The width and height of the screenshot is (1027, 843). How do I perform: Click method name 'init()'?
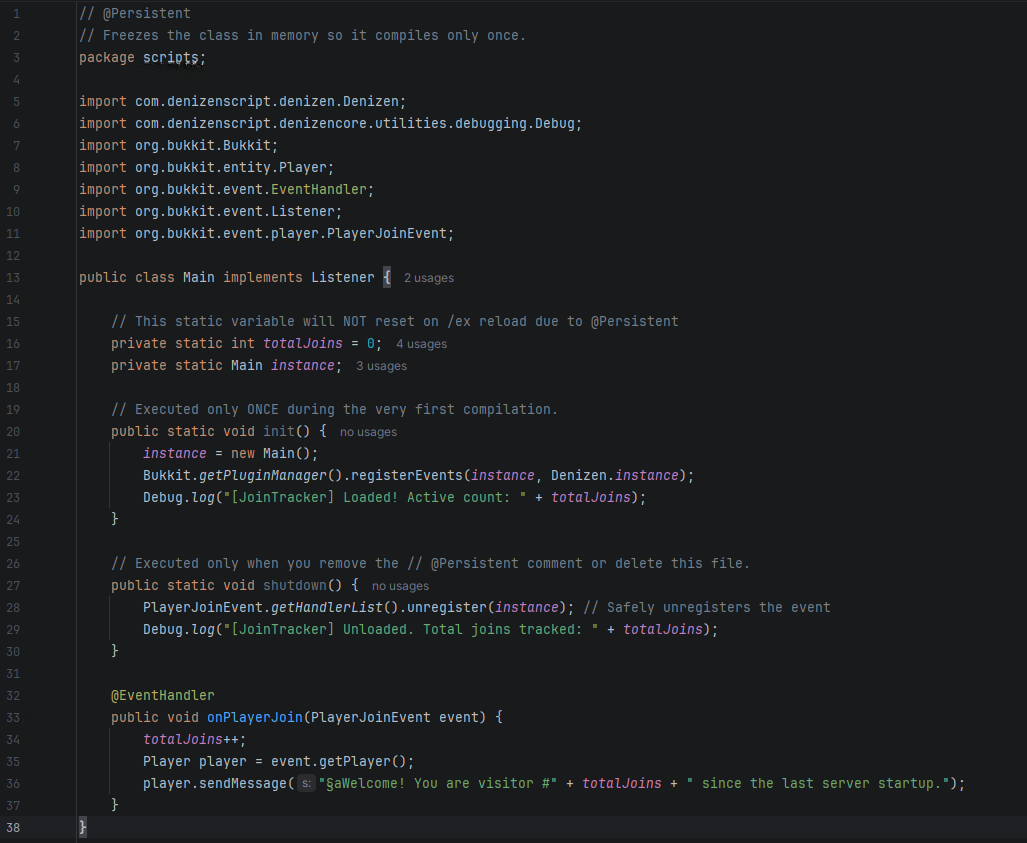pyautogui.click(x=286, y=432)
